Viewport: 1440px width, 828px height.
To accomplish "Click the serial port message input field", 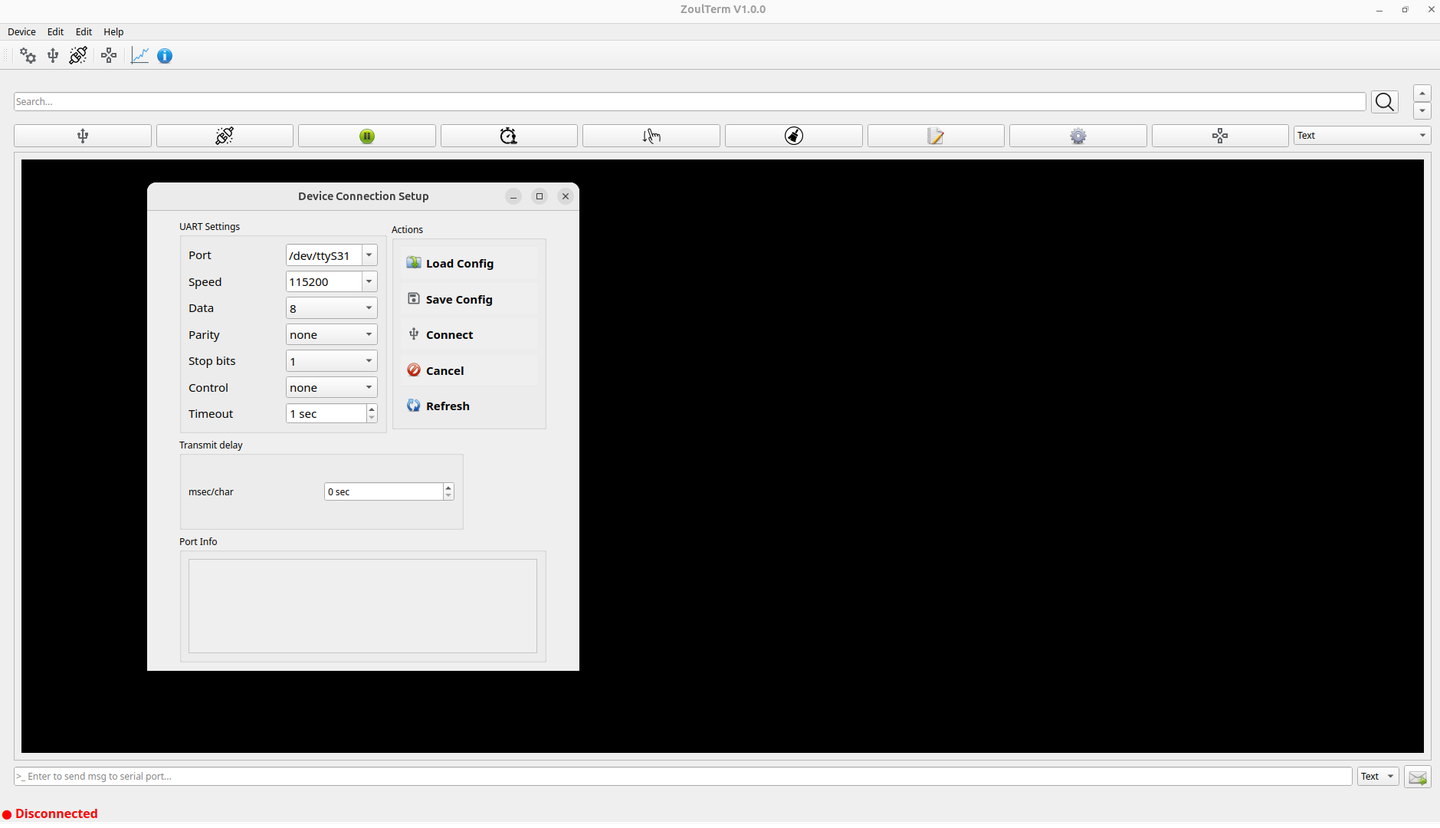I will point(682,776).
